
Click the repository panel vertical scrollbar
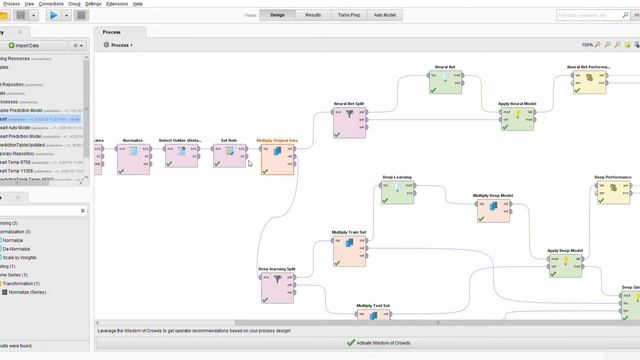click(86, 108)
